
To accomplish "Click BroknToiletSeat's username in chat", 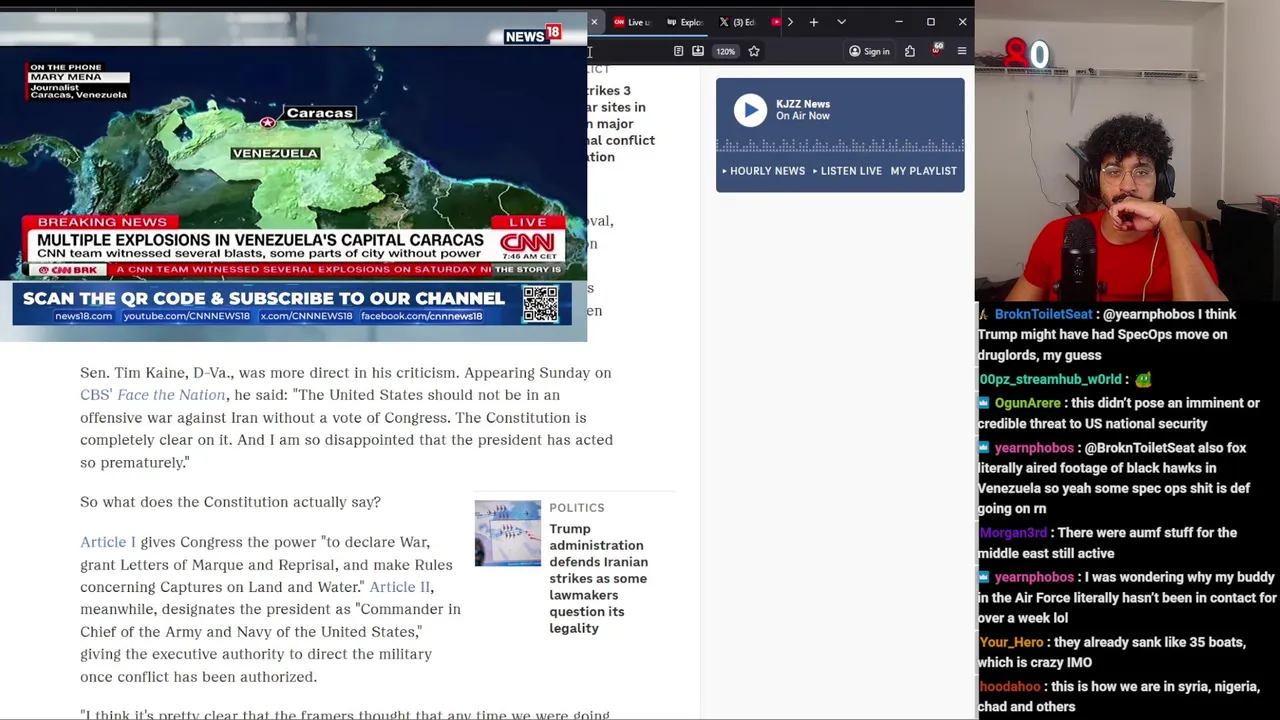I will (1043, 314).
